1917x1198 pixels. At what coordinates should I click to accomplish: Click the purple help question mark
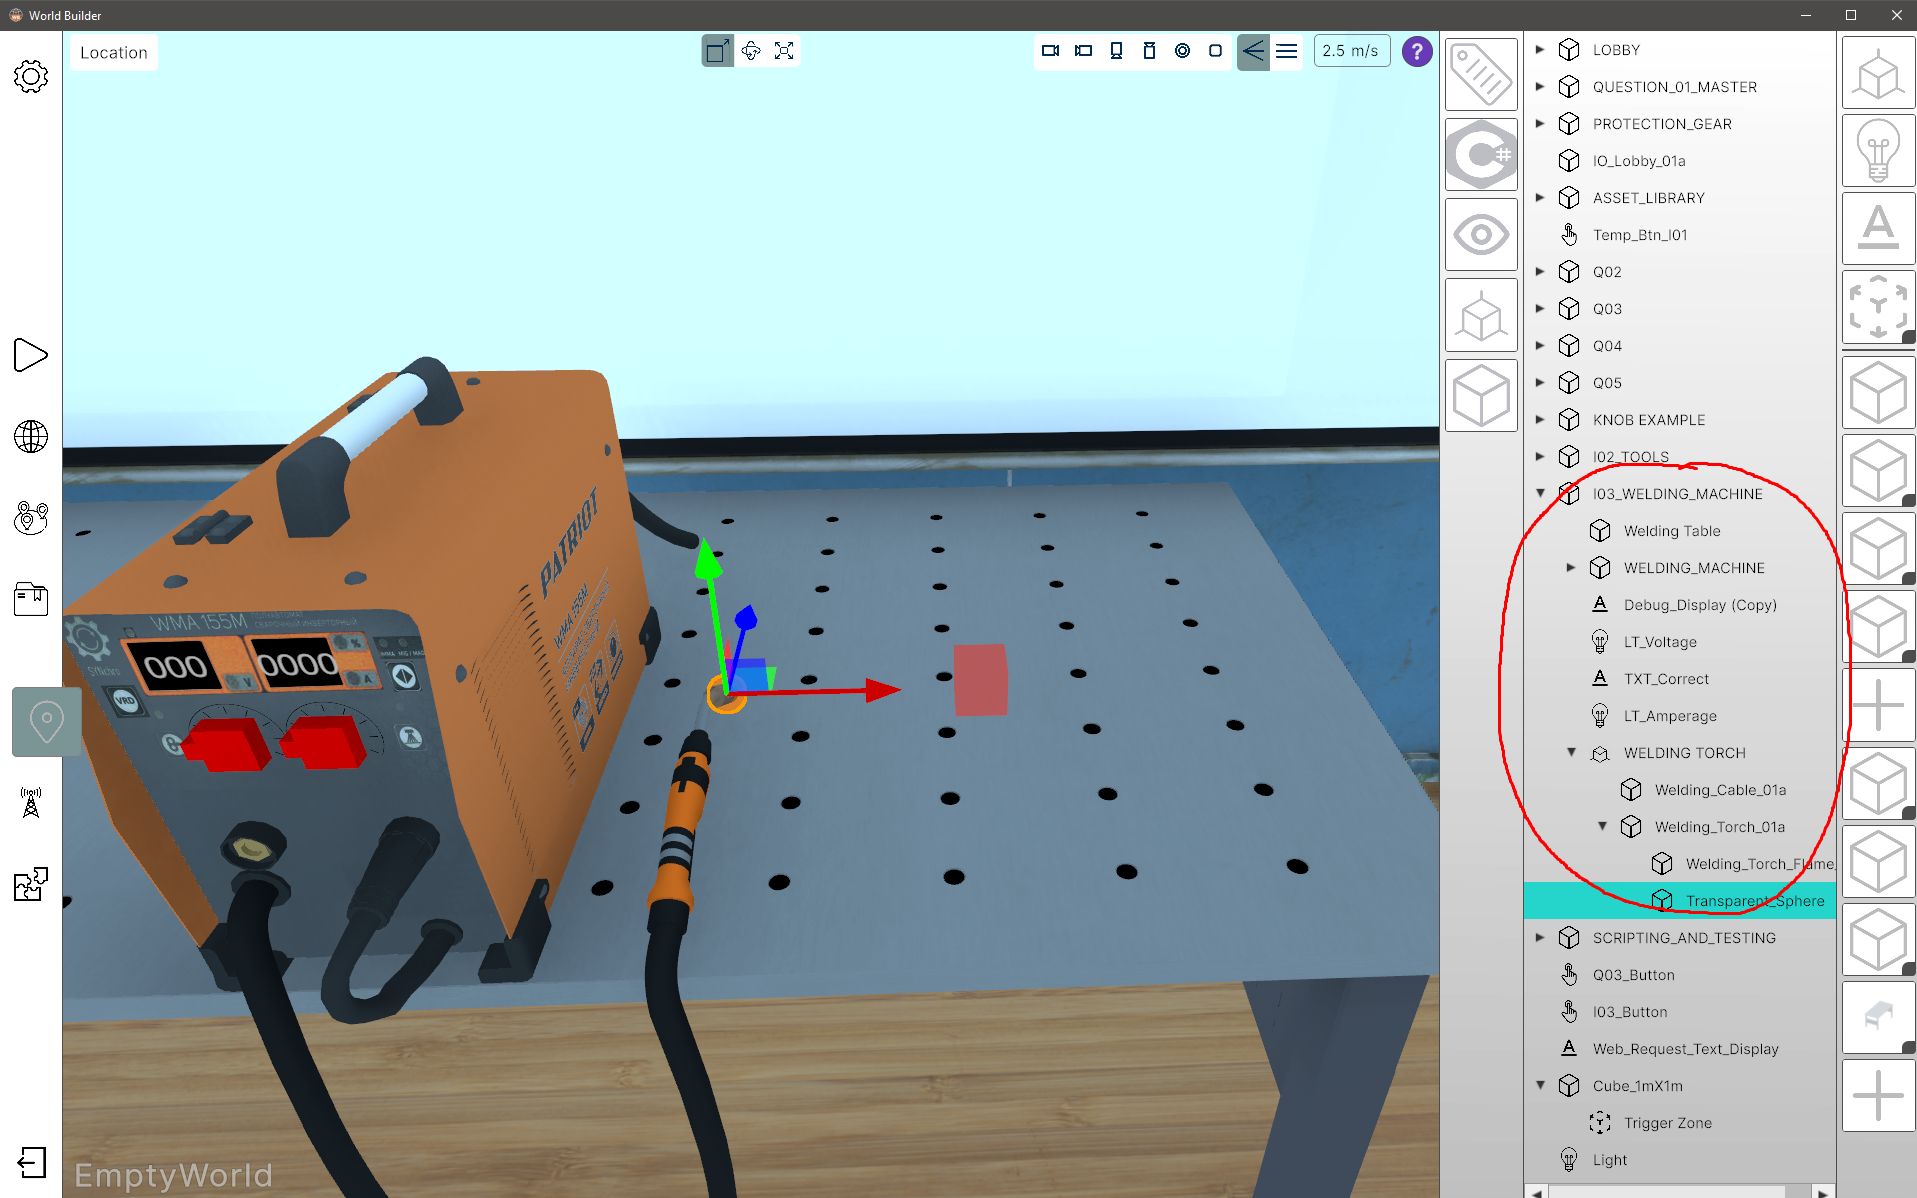click(x=1416, y=51)
